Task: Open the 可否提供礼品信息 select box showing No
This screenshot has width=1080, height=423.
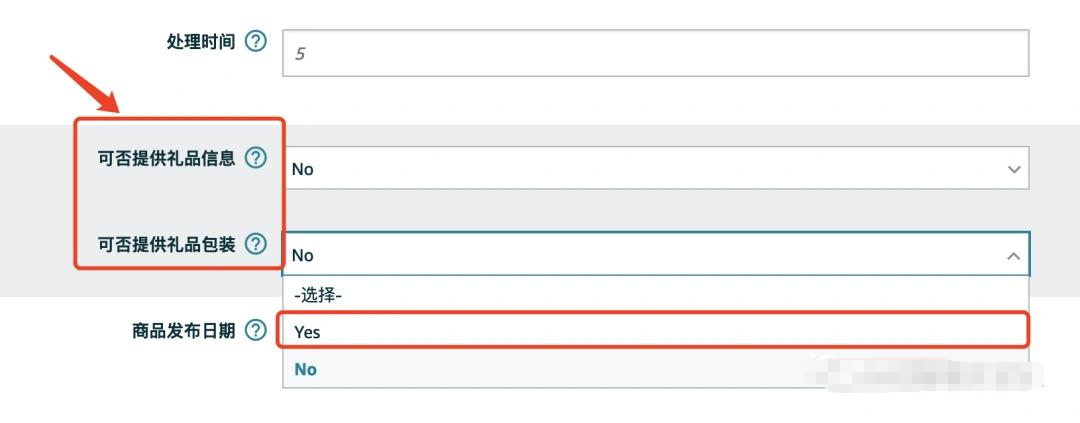Action: coord(655,168)
